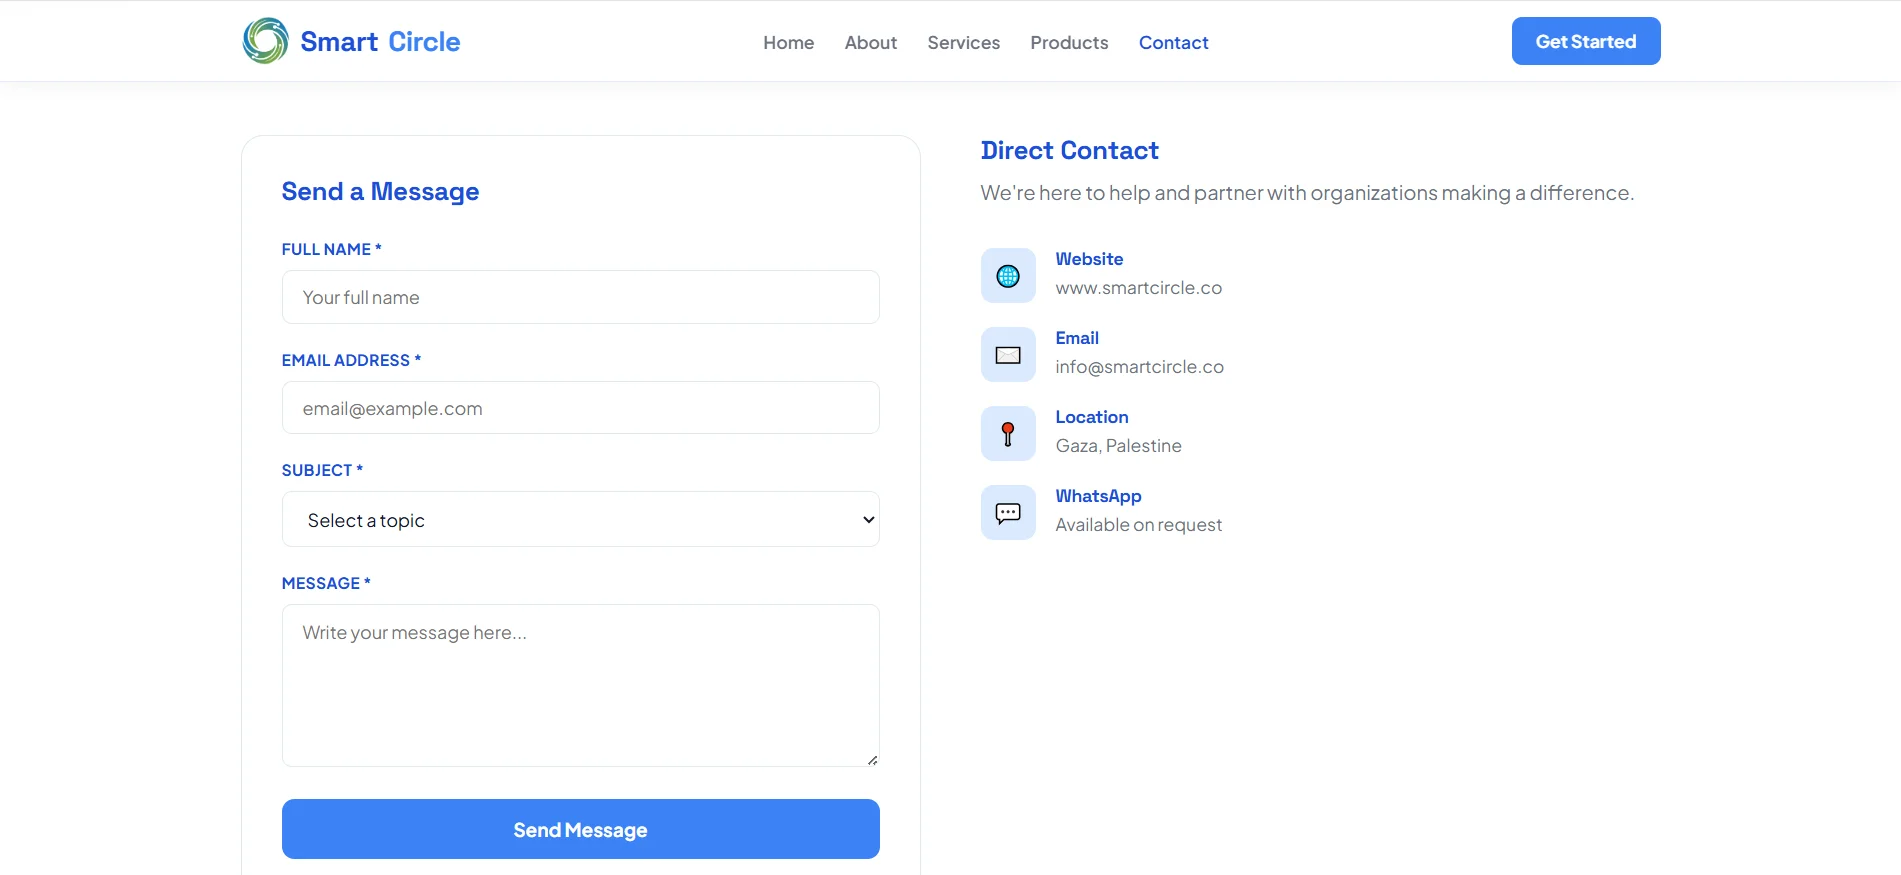Select the Contact nav item
The width and height of the screenshot is (1901, 875).
click(x=1173, y=42)
